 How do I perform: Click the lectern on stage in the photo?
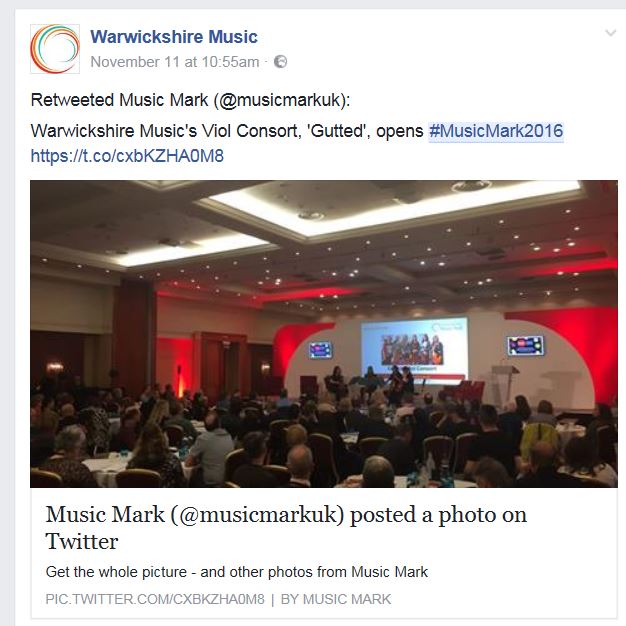pos(504,383)
